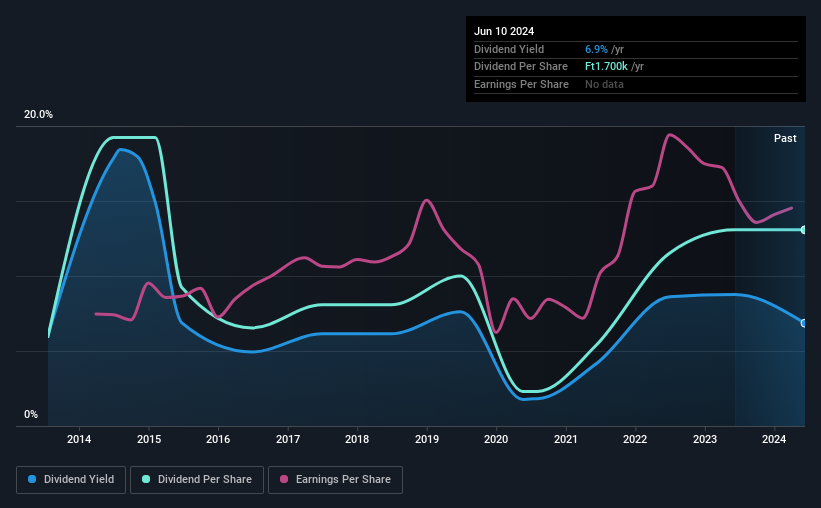Click the 2017 x-axis label

click(x=288, y=439)
